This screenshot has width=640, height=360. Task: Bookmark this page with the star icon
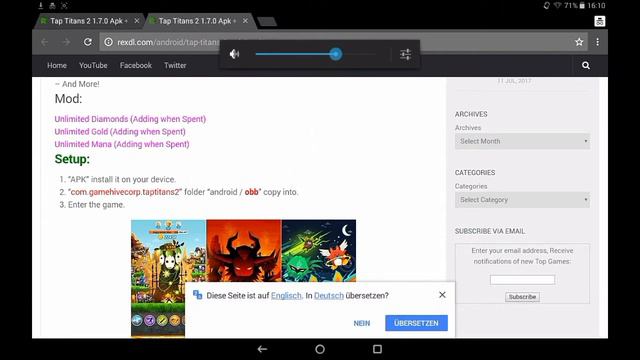pos(579,42)
